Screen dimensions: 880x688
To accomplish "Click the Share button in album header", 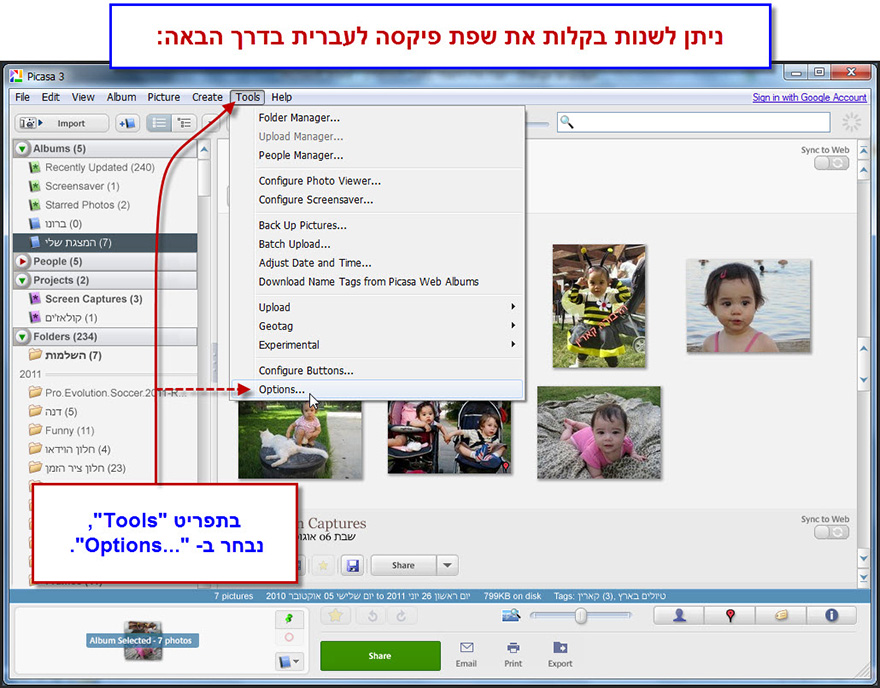I will pyautogui.click(x=403, y=565).
